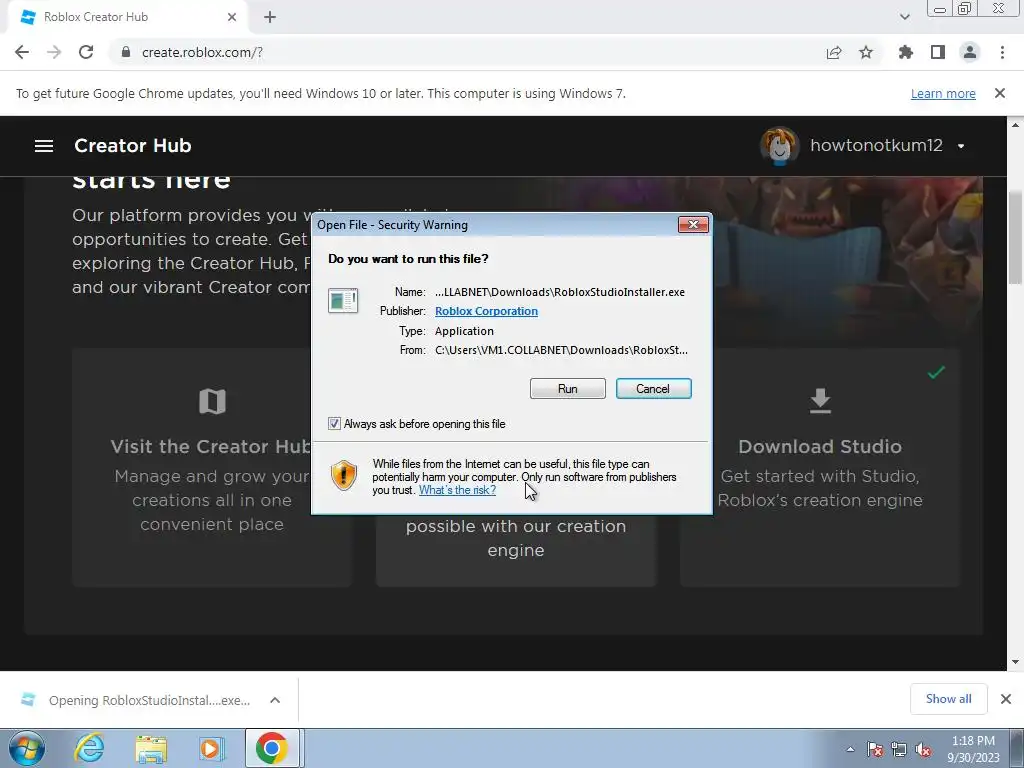The height and width of the screenshot is (768, 1024).
Task: Open the Roblox Corporation publisher link
Action: (487, 311)
